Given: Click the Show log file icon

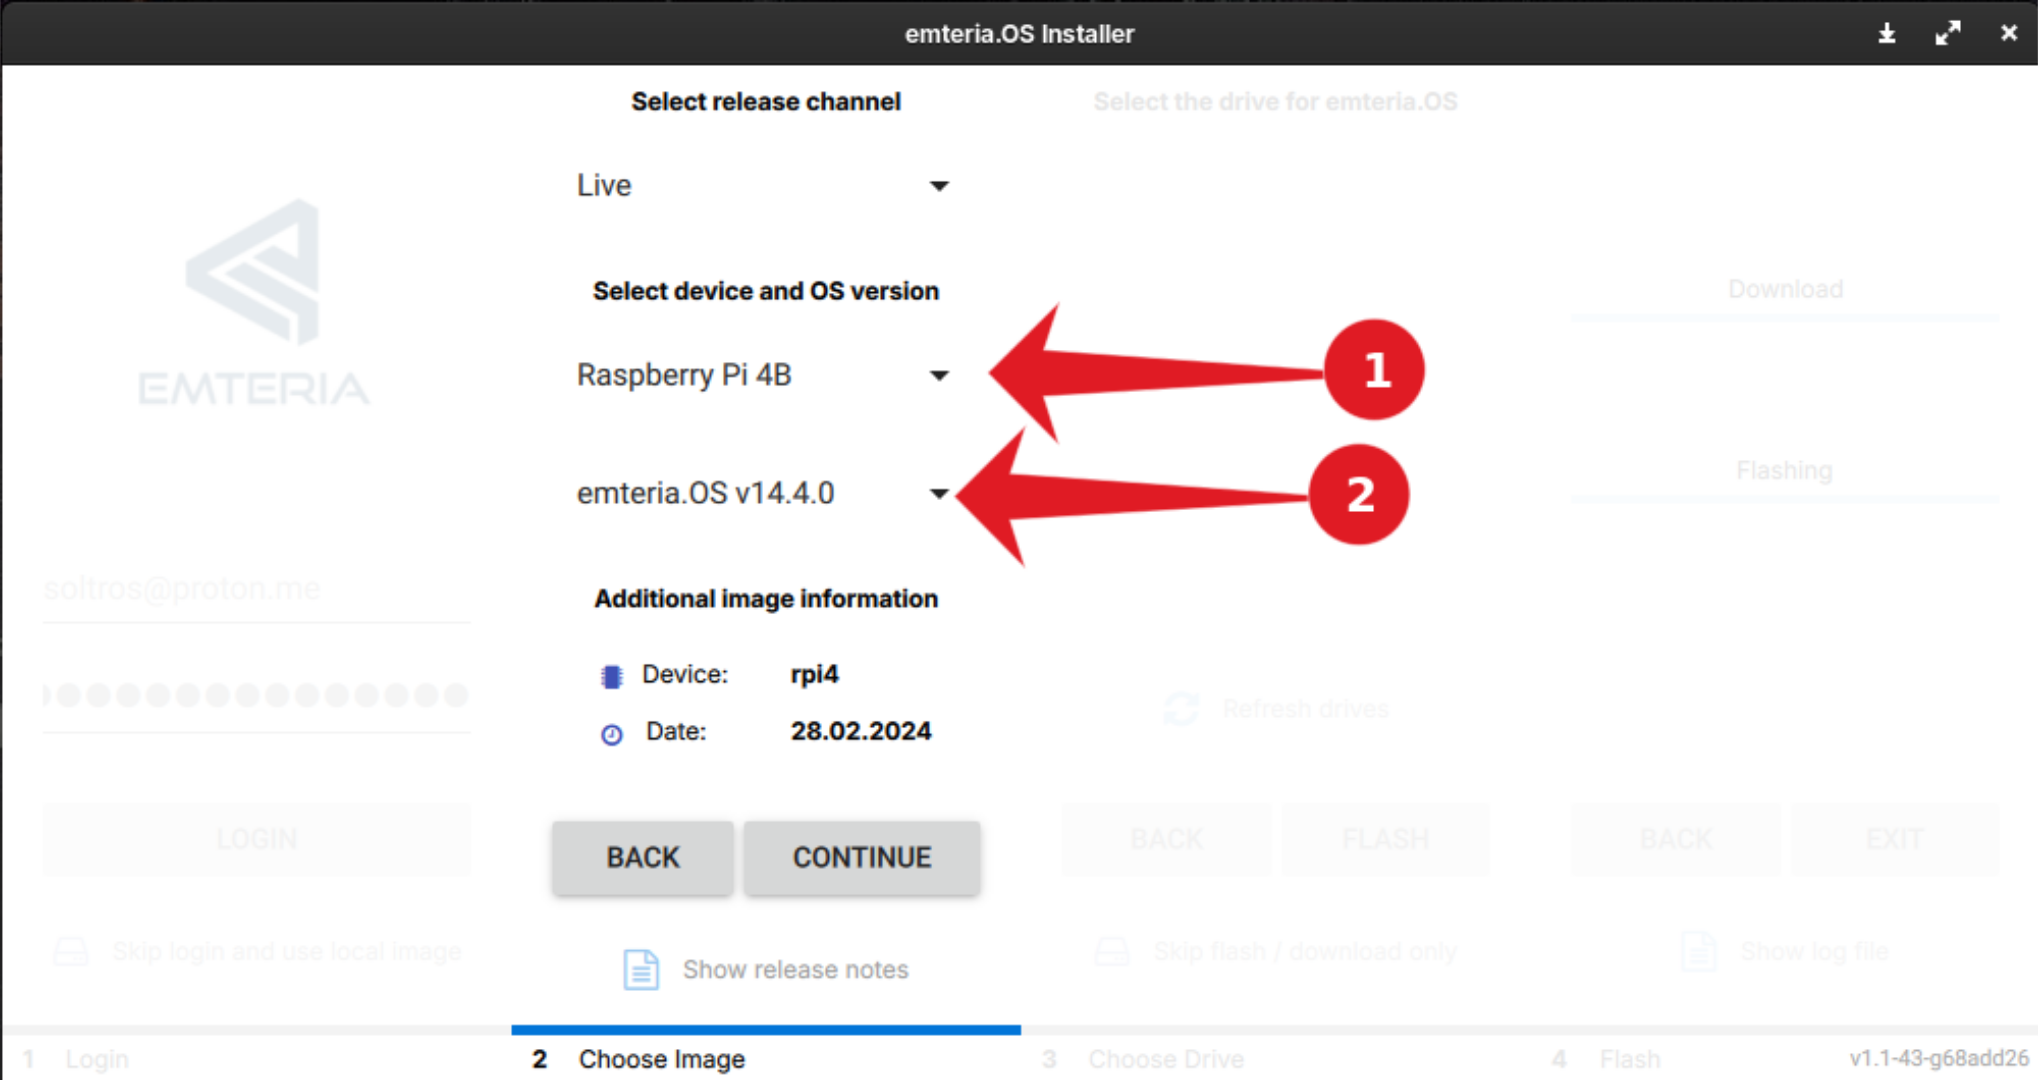Looking at the screenshot, I should [x=1698, y=951].
